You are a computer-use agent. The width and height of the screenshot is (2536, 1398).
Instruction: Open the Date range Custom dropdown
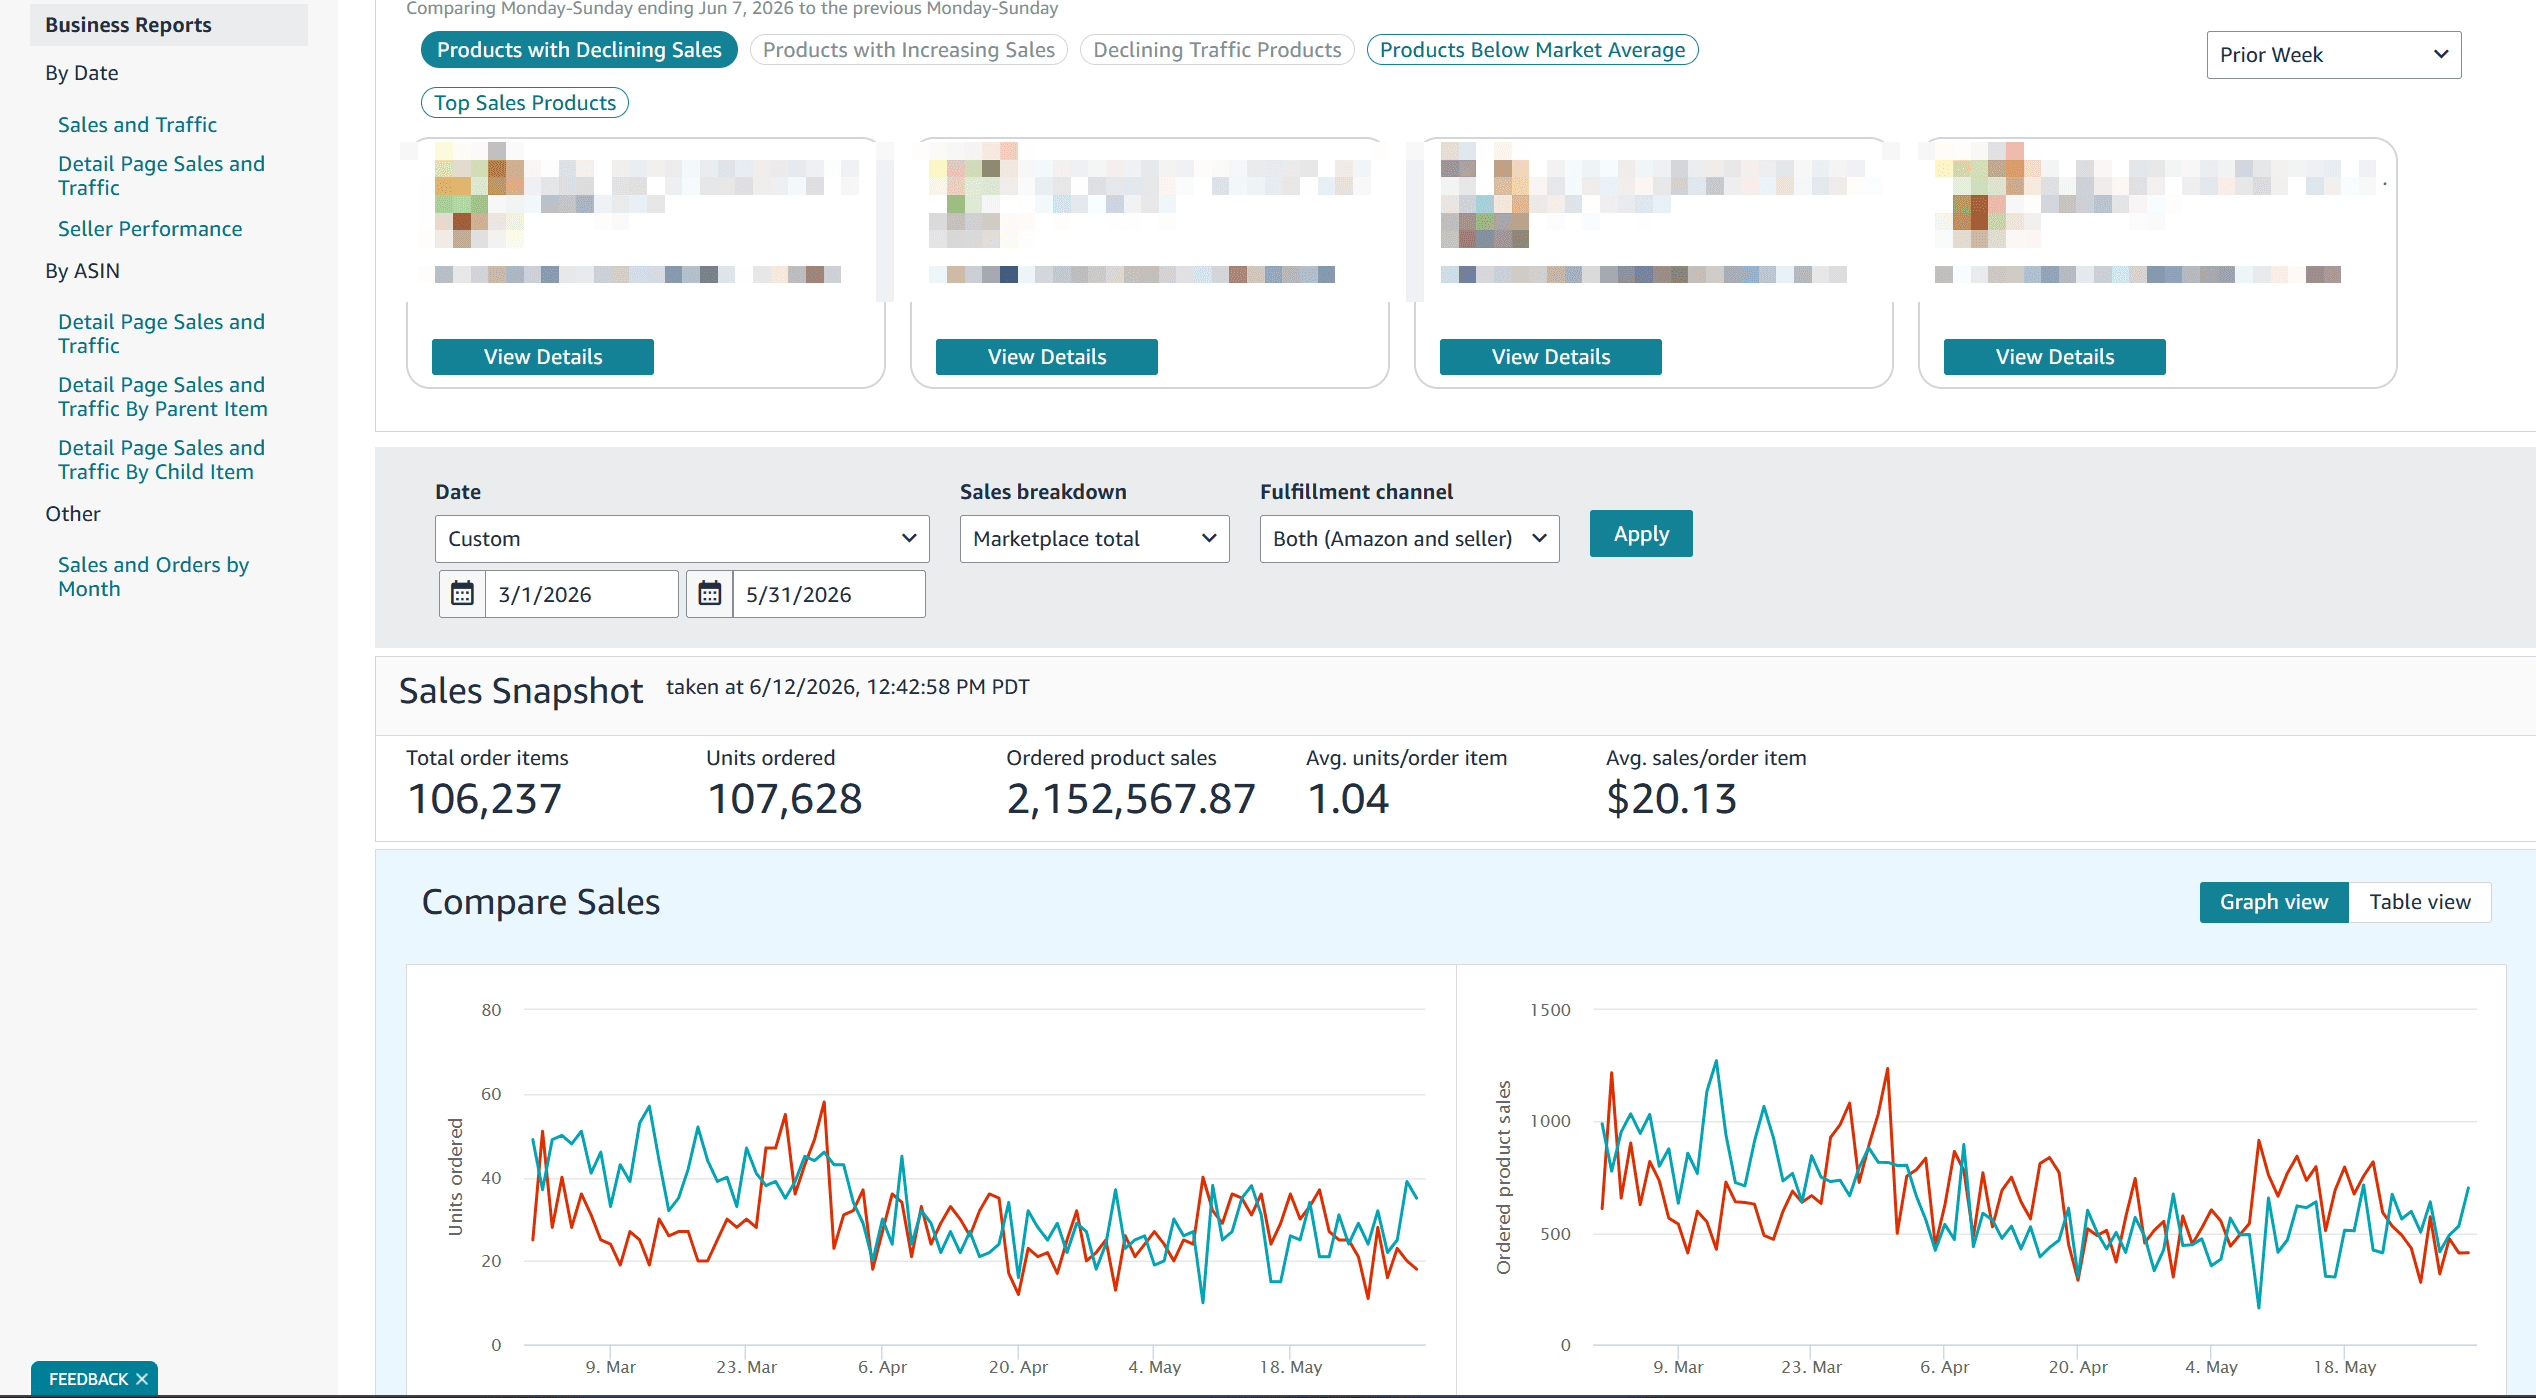click(x=682, y=539)
